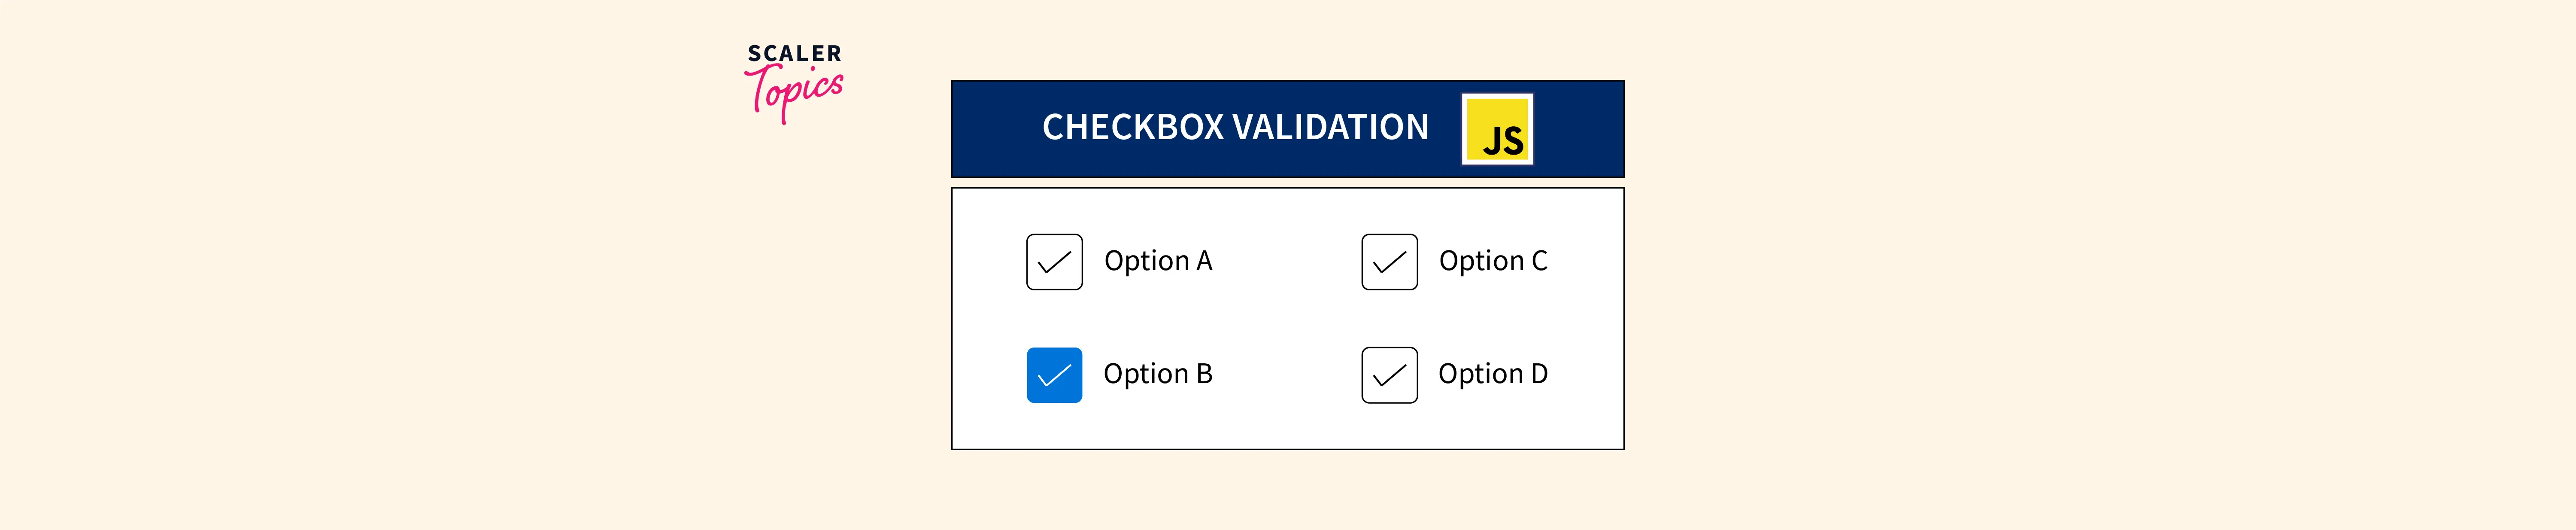
Task: Click the pink Topics script text
Action: 796,92
